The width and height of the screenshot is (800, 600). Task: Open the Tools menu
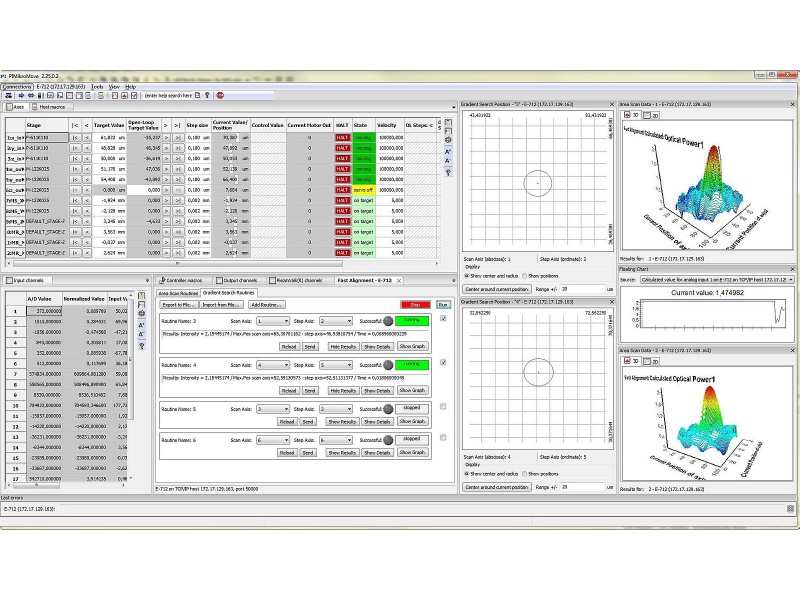point(97,87)
